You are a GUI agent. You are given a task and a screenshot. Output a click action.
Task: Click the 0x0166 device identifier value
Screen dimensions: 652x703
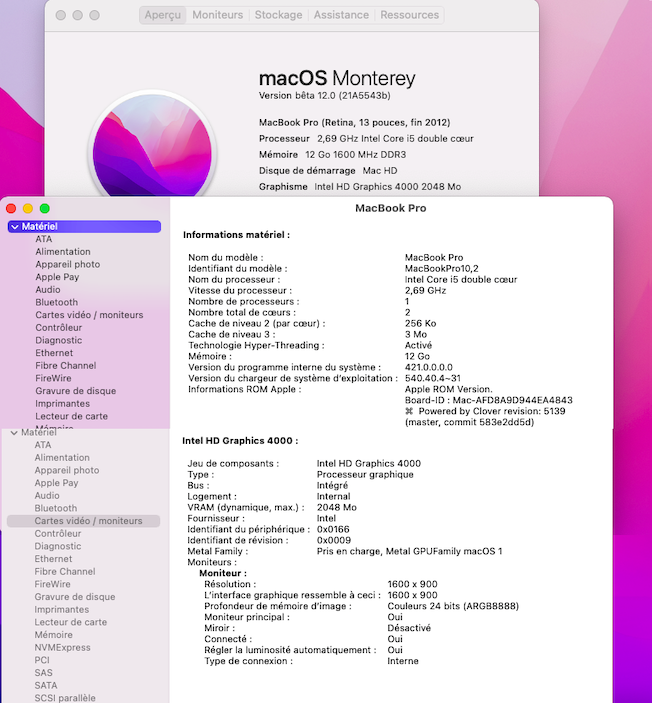coord(333,529)
